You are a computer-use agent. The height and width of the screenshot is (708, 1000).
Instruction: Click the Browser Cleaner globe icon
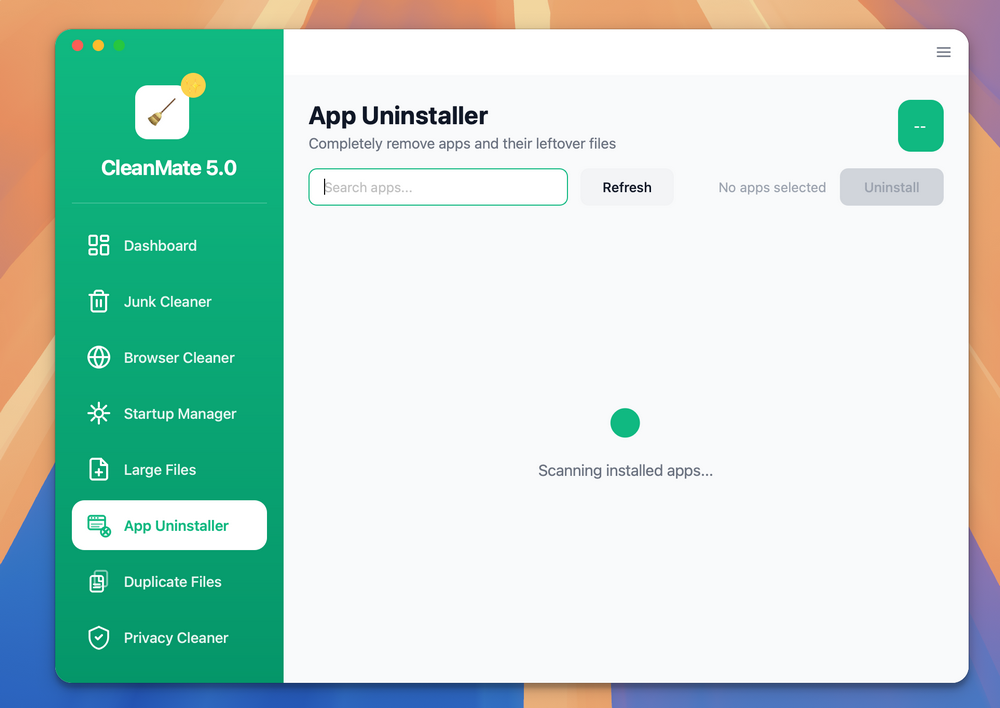click(x=98, y=357)
